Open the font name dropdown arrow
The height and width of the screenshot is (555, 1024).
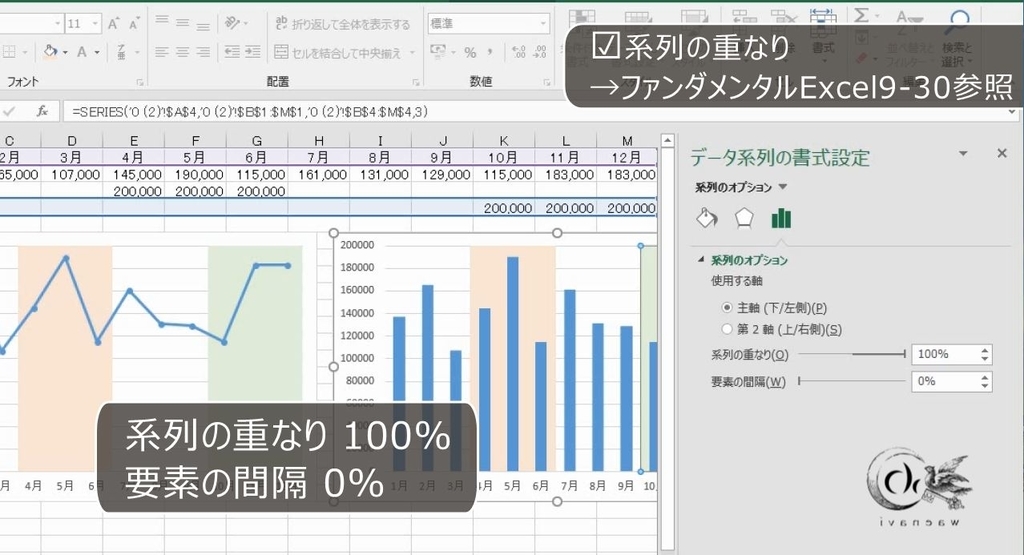[57, 24]
